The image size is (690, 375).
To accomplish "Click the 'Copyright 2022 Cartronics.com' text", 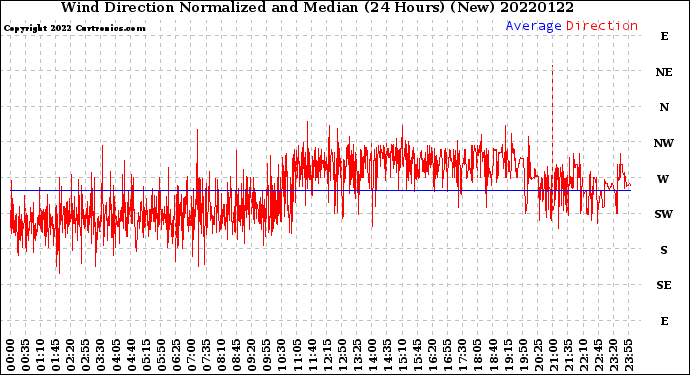I will pyautogui.click(x=74, y=28).
